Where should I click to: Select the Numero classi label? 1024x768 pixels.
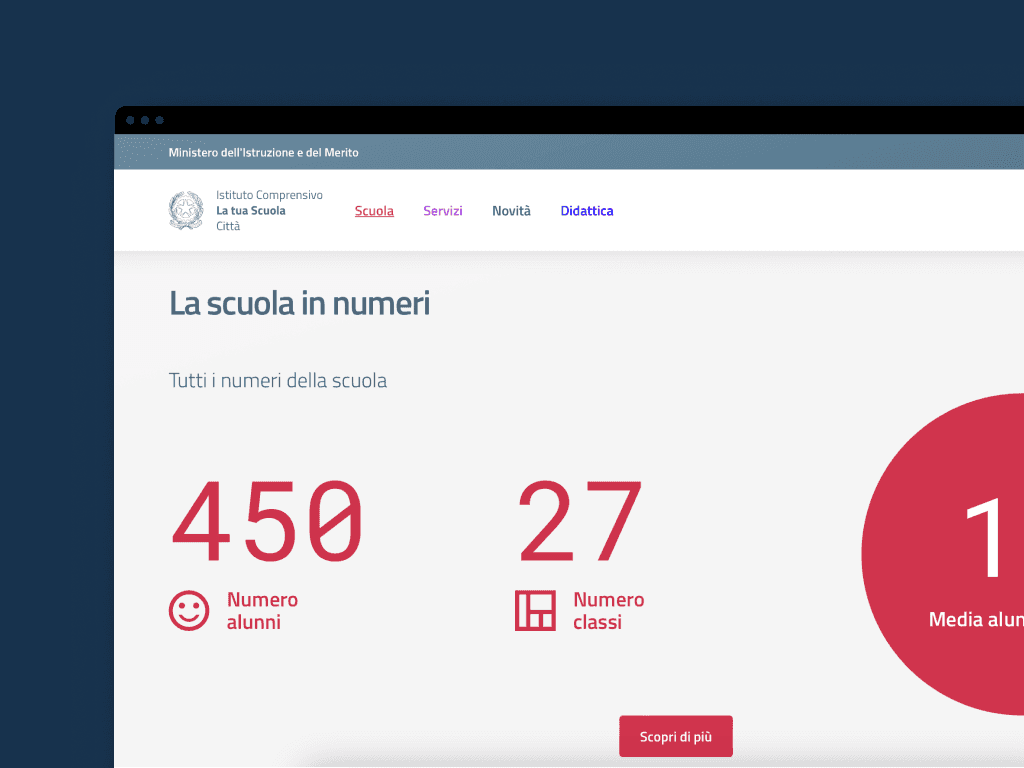tap(608, 611)
